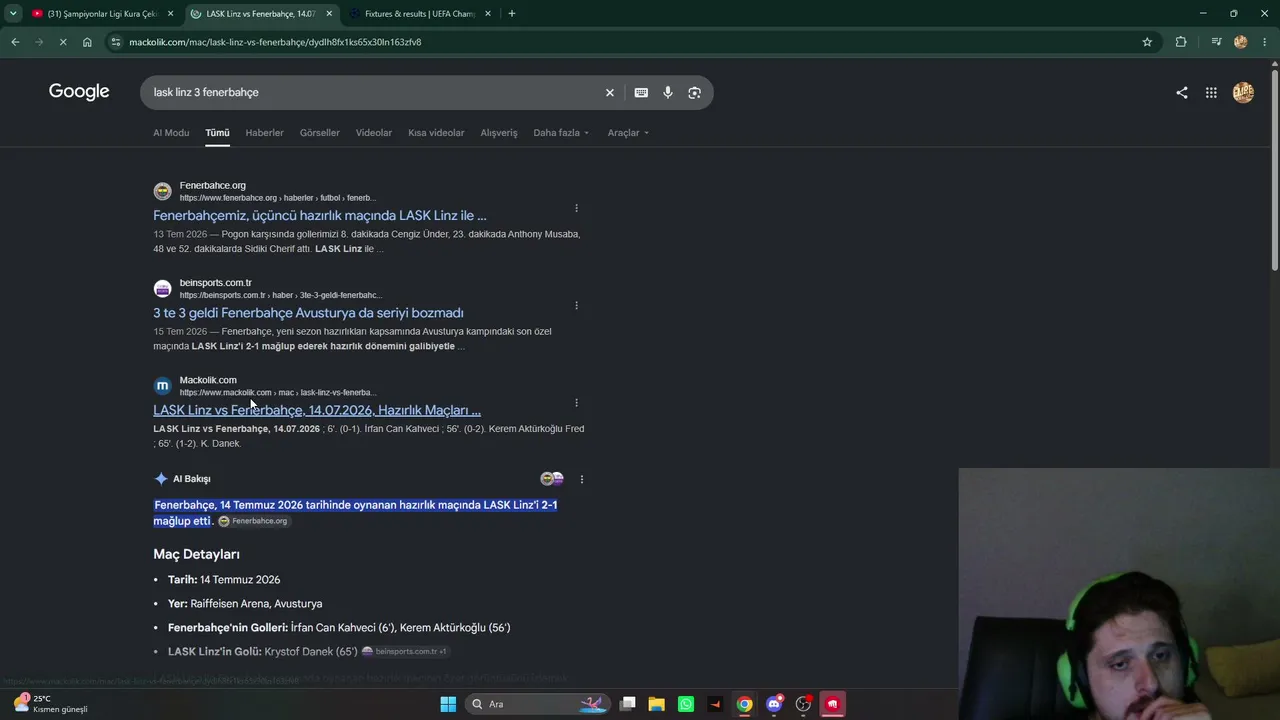
Task: Open the Görseller results tab
Action: coord(320,133)
